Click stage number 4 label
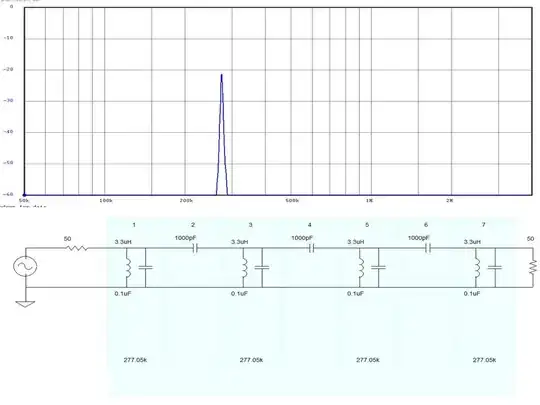This screenshot has width=540, height=405. point(310,225)
